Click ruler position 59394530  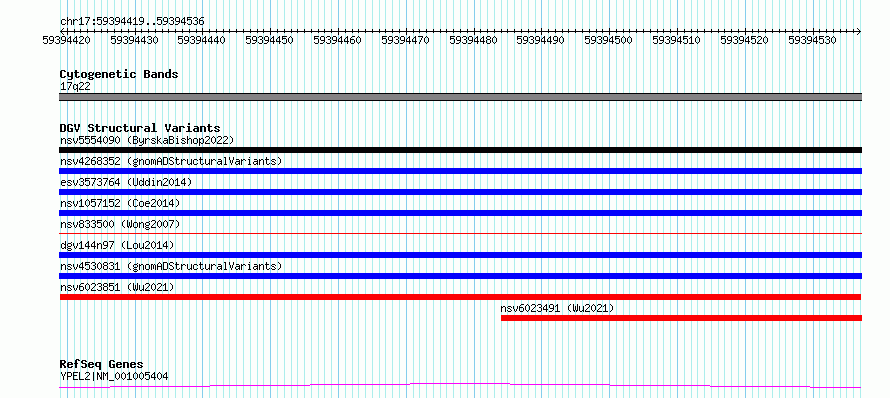pos(813,40)
